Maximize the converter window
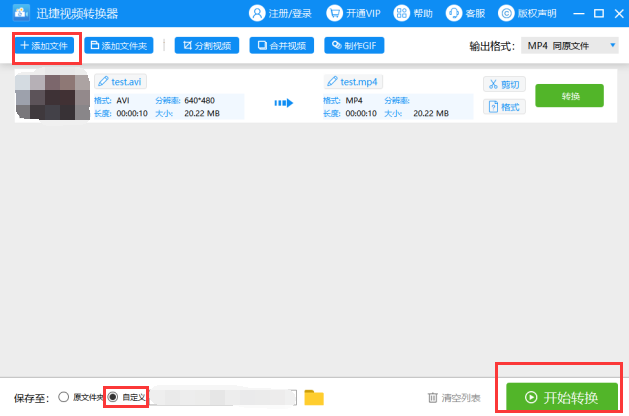This screenshot has width=629, height=416. (599, 14)
